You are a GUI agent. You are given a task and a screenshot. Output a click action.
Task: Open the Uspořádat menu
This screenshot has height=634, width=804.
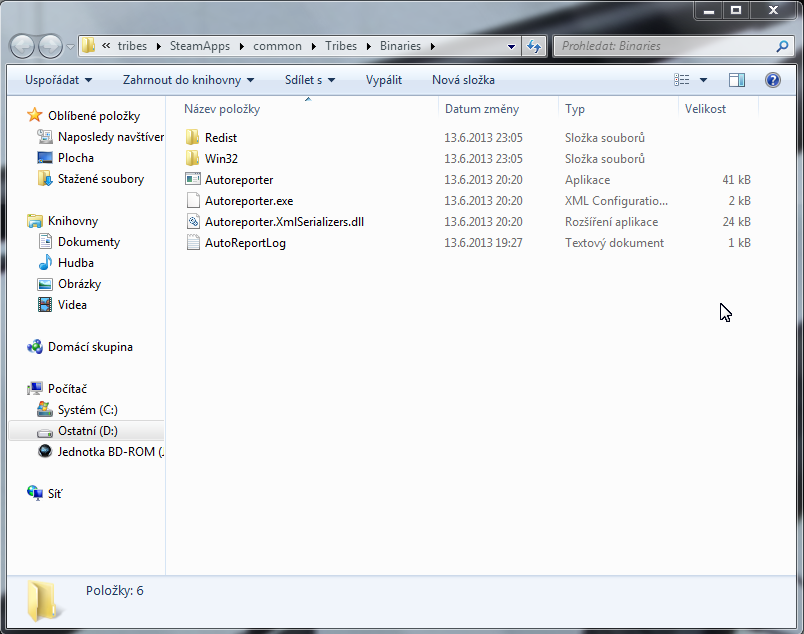(x=58, y=80)
